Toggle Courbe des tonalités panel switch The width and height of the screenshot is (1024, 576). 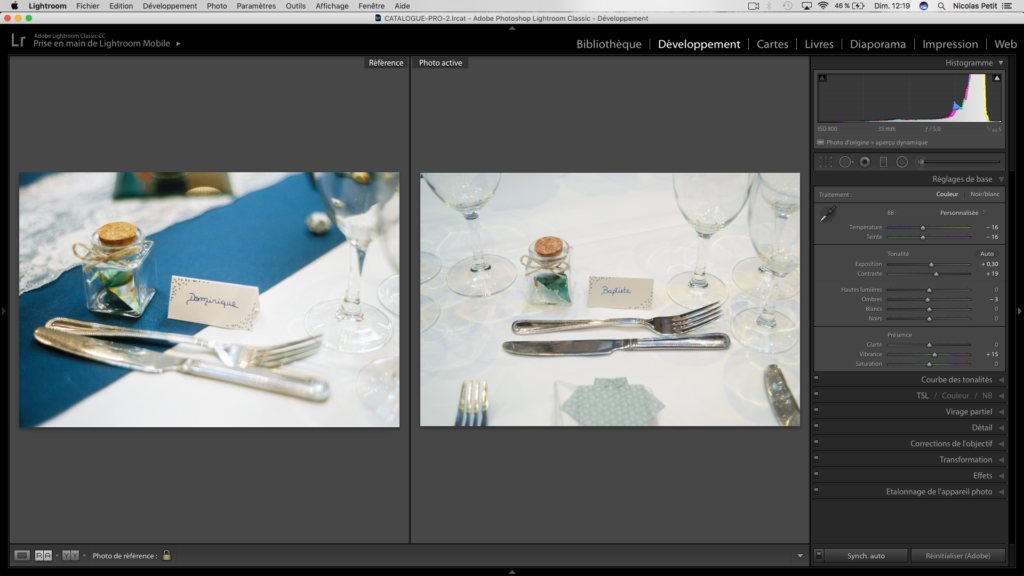click(x=816, y=379)
